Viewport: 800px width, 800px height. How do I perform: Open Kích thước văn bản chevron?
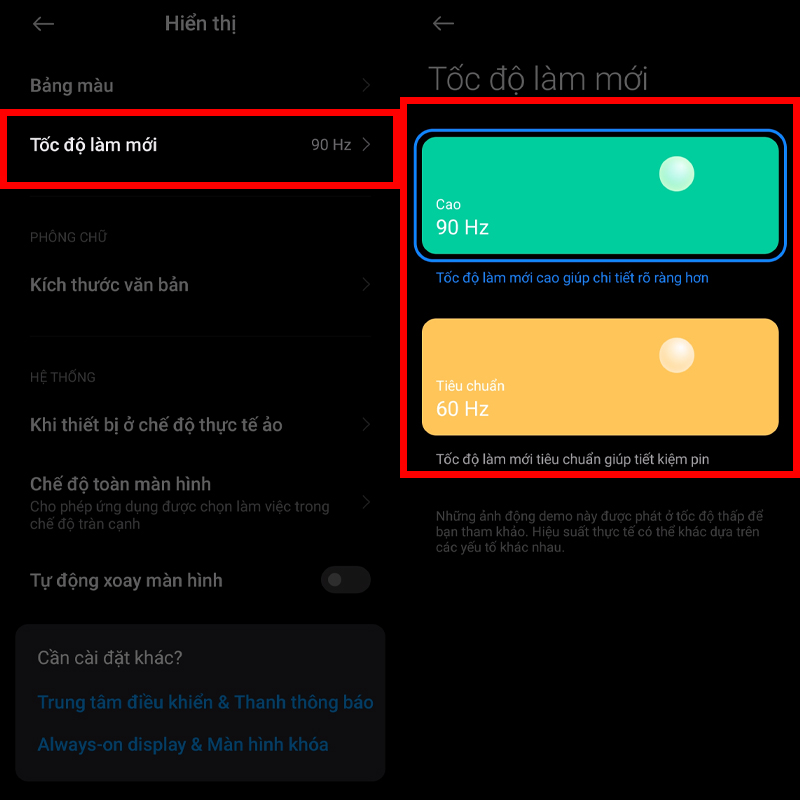click(366, 285)
